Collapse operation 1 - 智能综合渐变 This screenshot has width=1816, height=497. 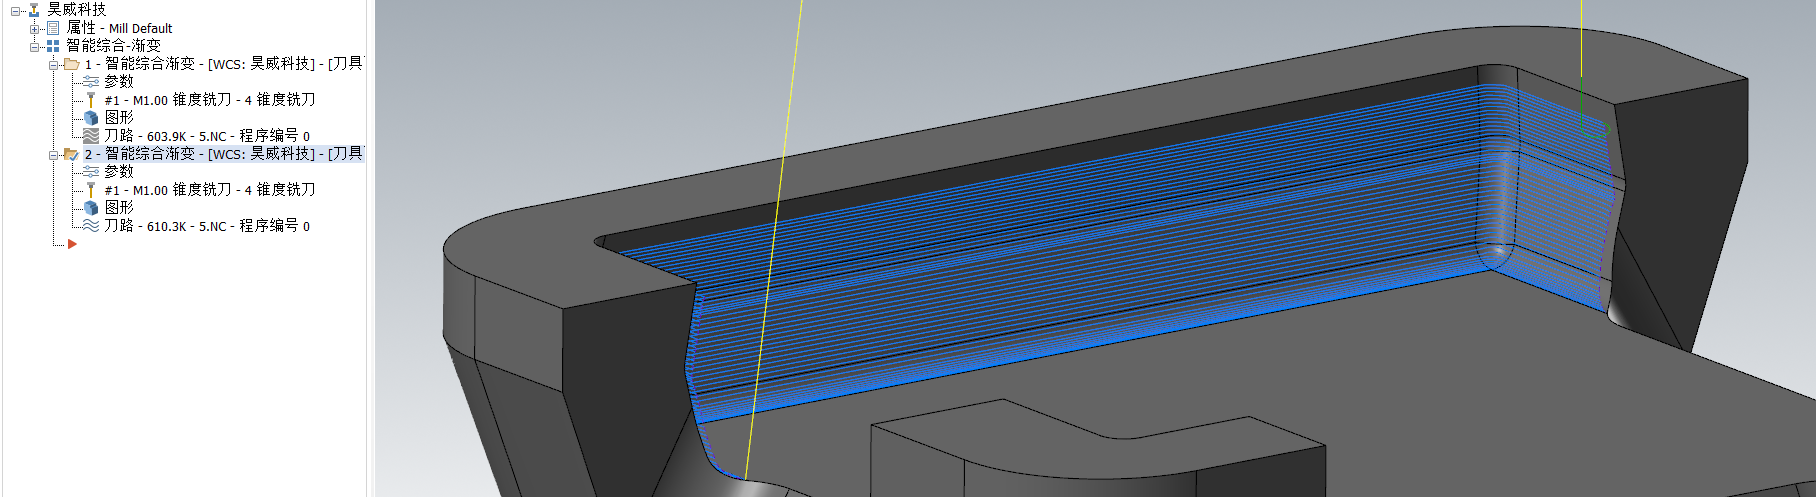(x=54, y=65)
